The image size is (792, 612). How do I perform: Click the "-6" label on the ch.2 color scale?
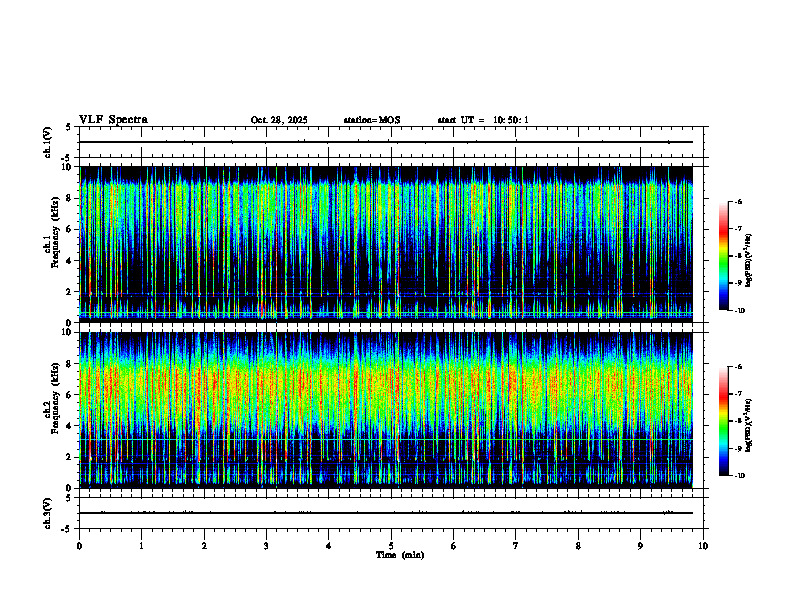point(738,367)
